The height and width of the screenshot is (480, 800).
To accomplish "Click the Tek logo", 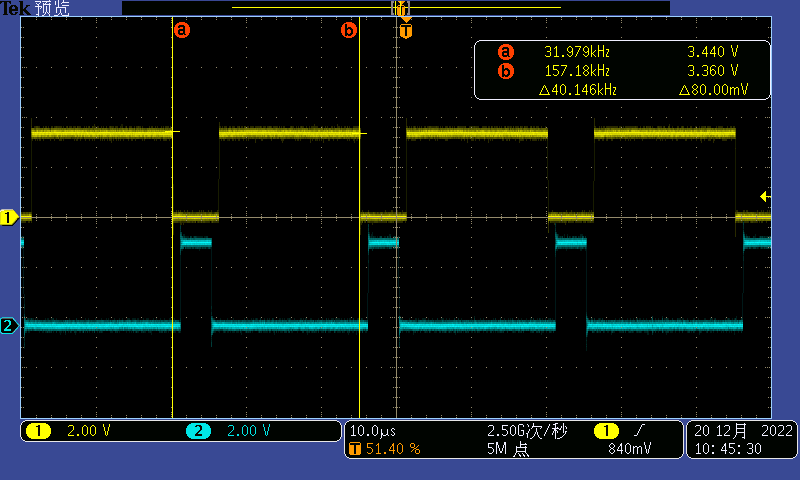I will [15, 8].
